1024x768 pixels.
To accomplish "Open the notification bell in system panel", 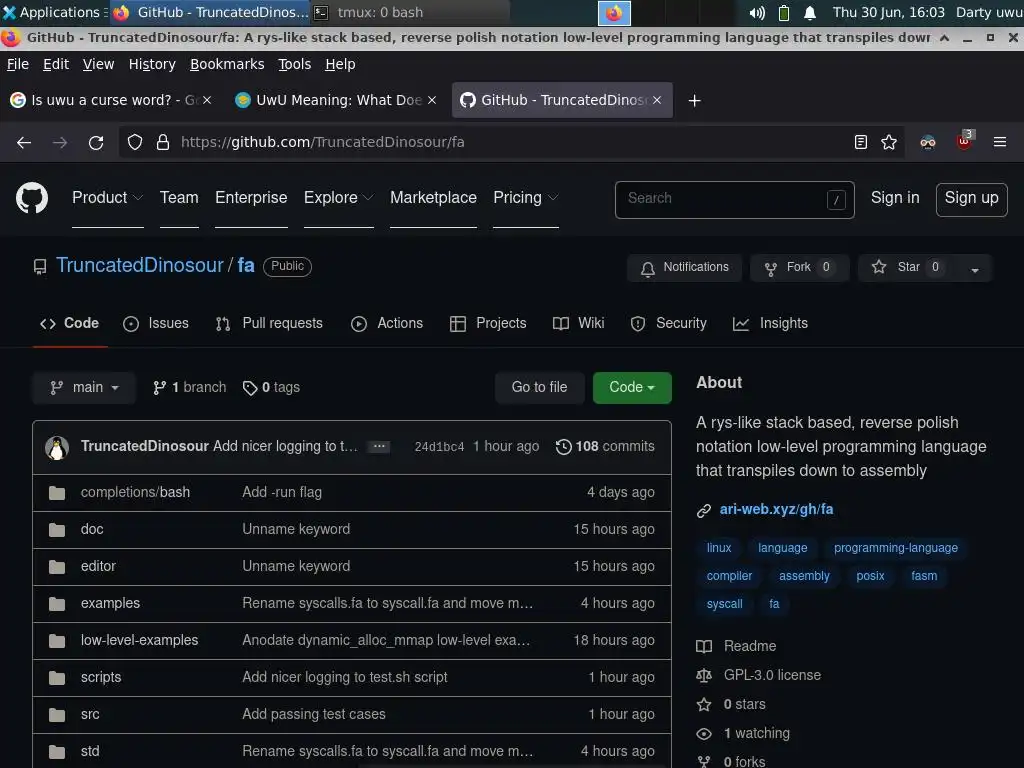I will click(810, 12).
